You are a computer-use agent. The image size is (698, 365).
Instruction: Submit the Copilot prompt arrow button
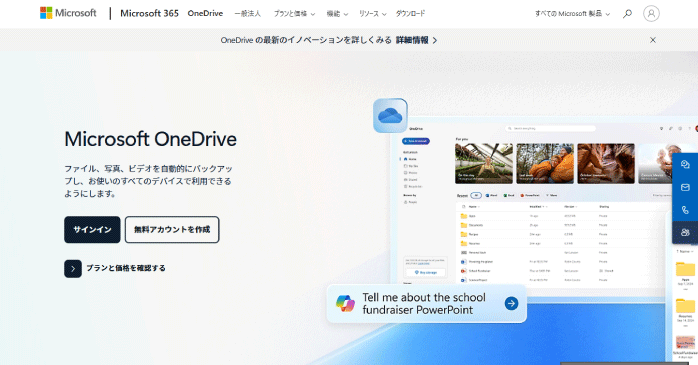511,304
